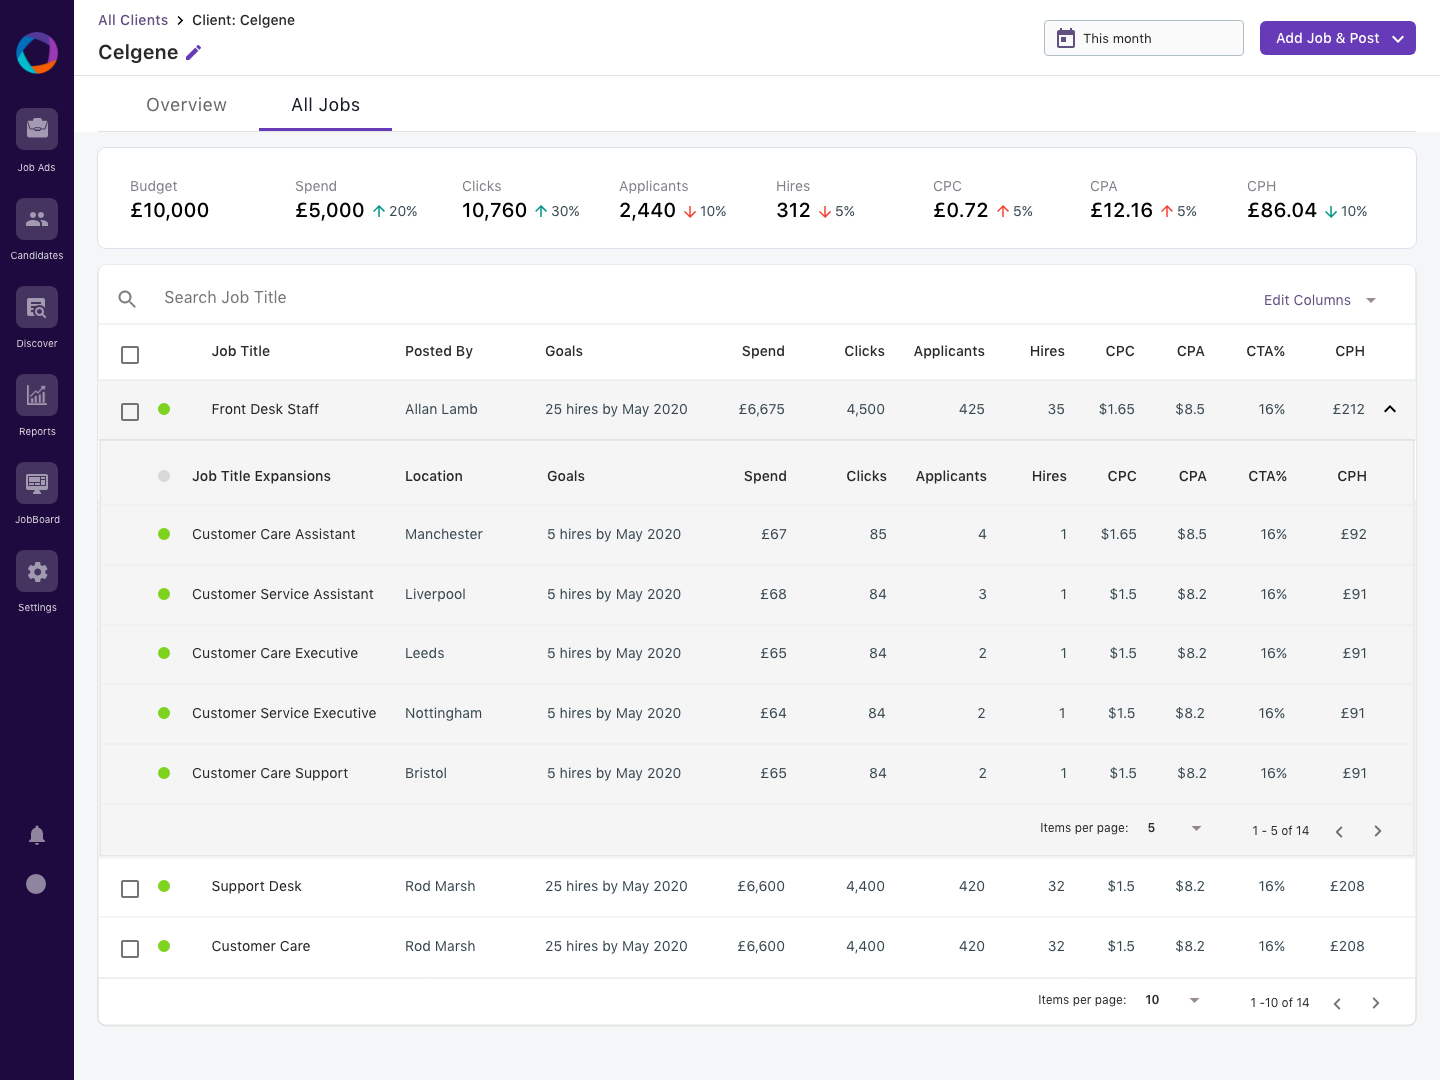Open the Discover sidebar icon
This screenshot has width=1440, height=1080.
37,307
